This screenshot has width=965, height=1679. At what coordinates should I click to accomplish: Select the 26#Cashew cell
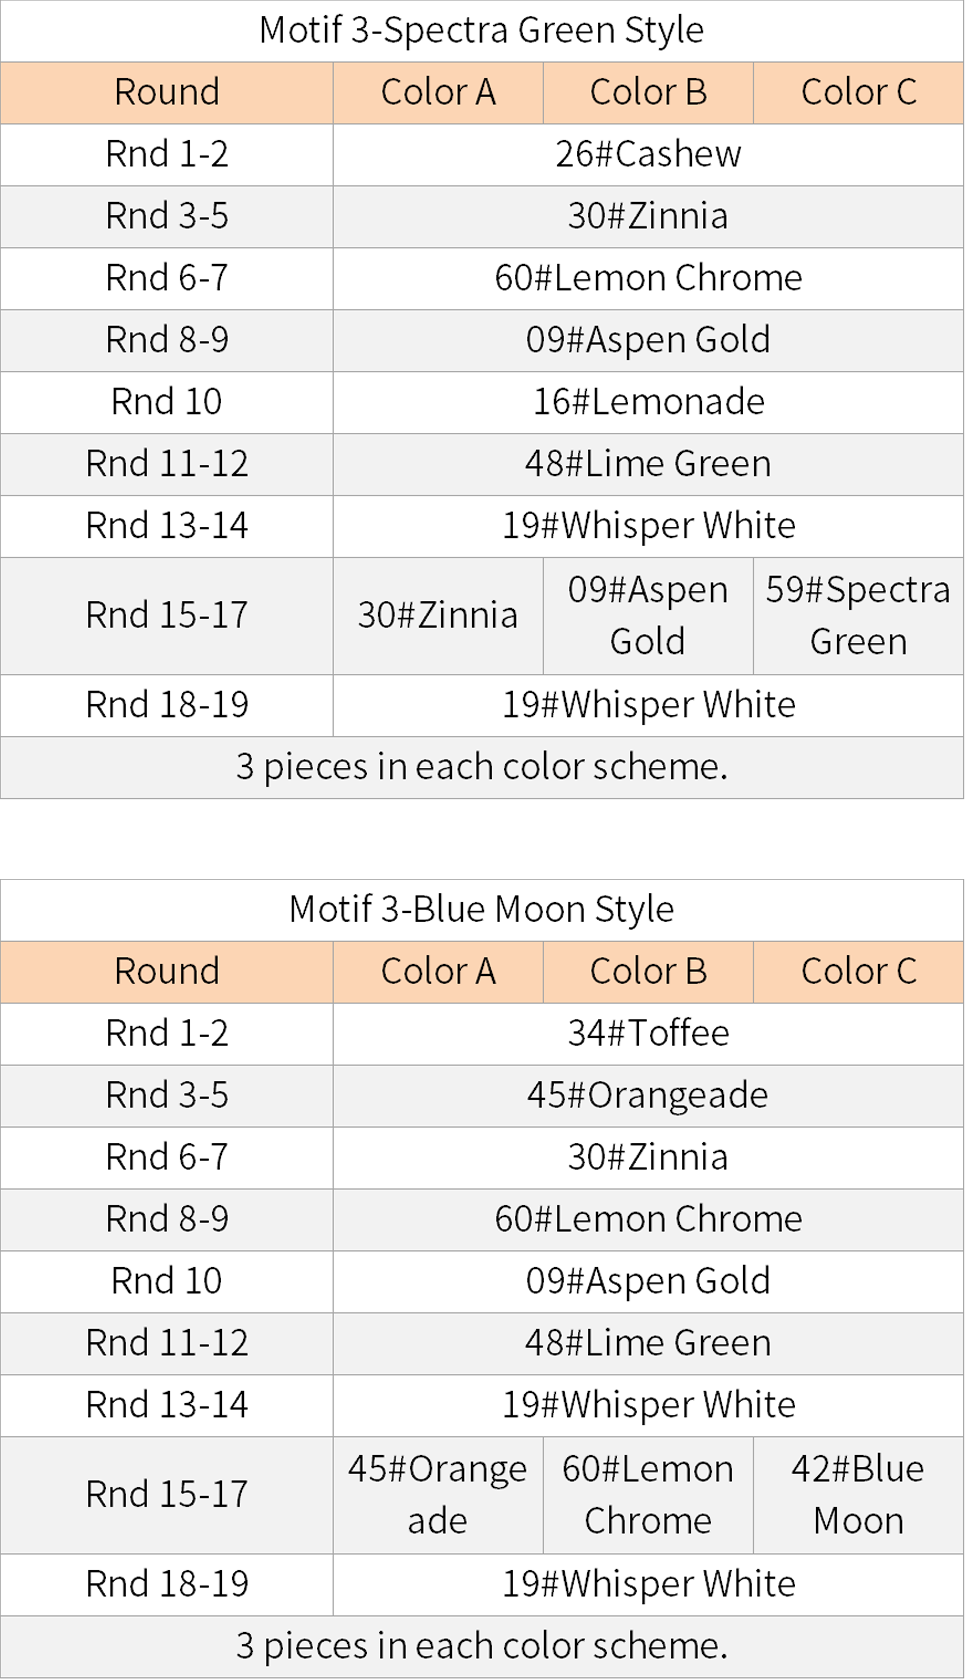[648, 154]
